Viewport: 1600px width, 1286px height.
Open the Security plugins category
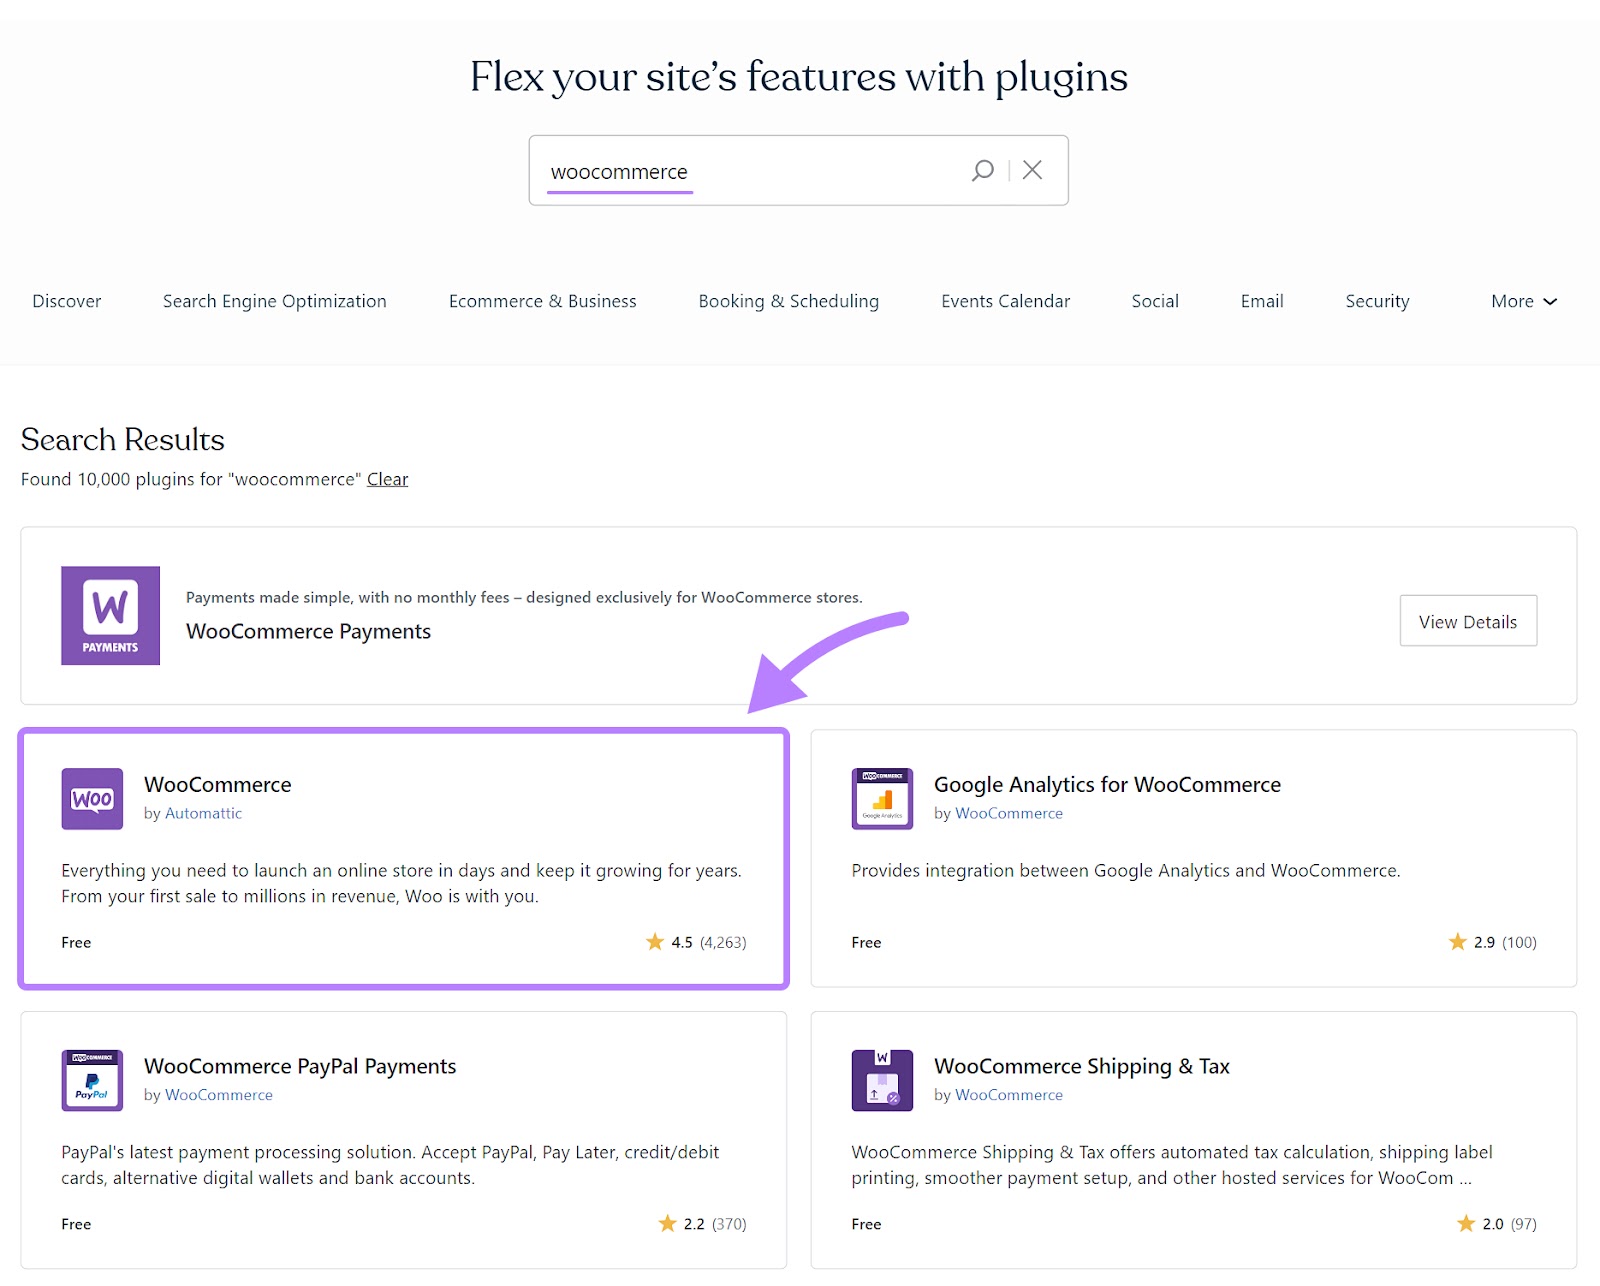click(x=1377, y=301)
